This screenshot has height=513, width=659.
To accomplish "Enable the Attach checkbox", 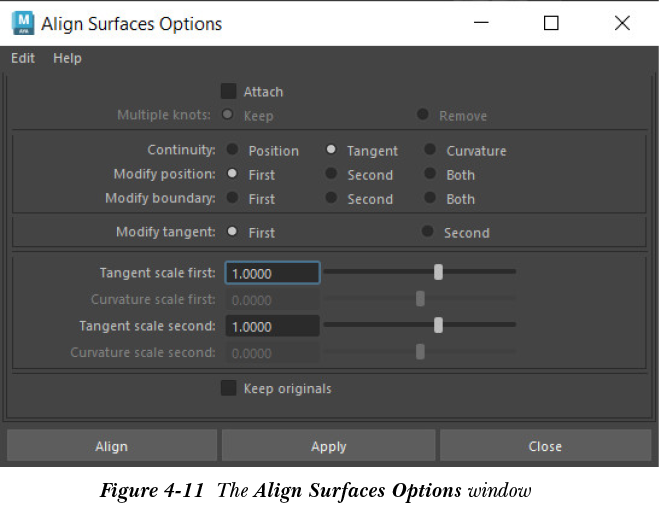I will click(229, 91).
